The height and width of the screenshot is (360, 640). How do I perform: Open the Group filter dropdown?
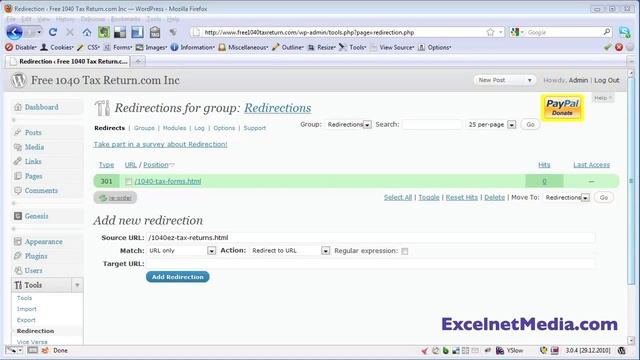pos(349,124)
